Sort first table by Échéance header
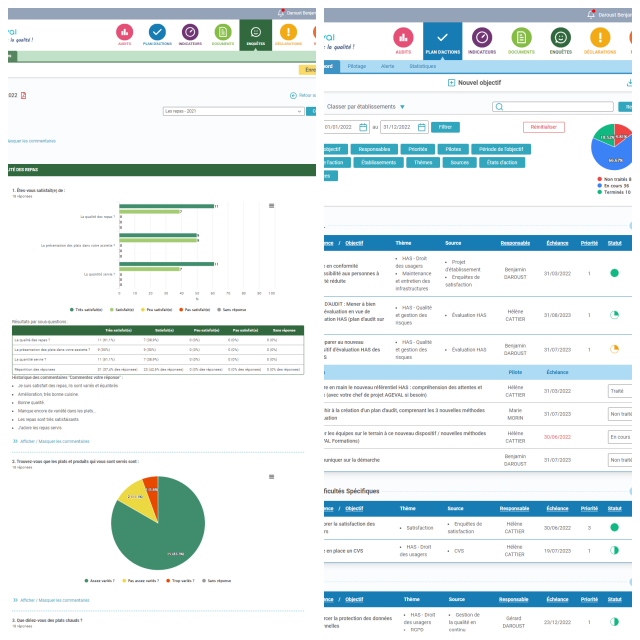640x640 pixels. coord(557,243)
